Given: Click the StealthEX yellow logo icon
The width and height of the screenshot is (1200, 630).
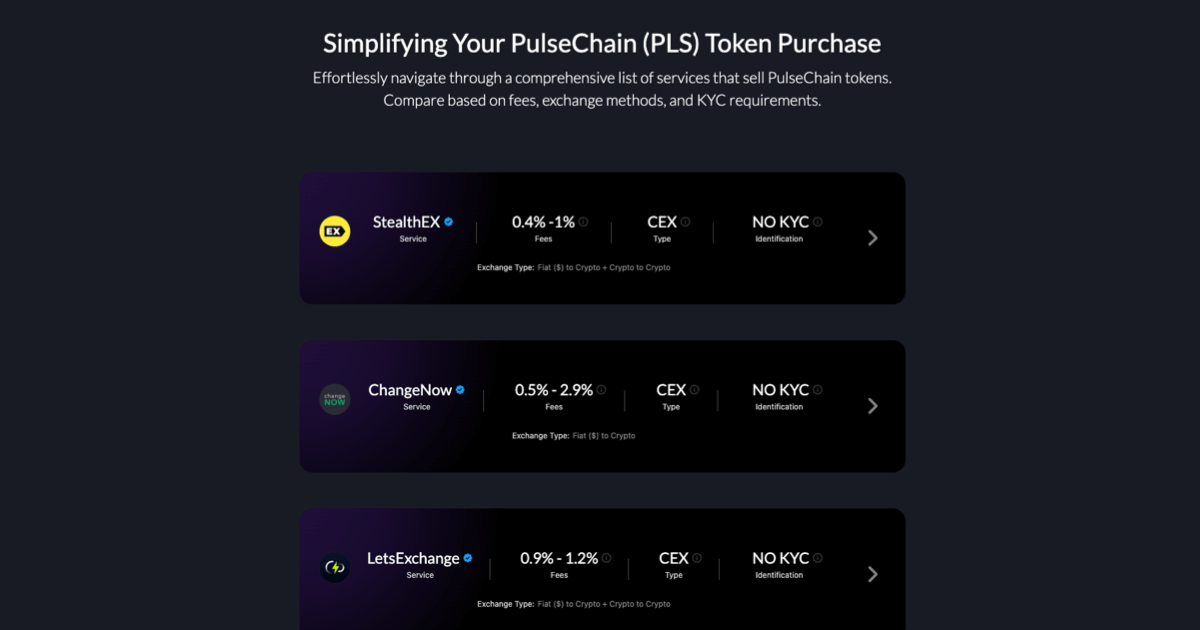Looking at the screenshot, I should pyautogui.click(x=335, y=230).
